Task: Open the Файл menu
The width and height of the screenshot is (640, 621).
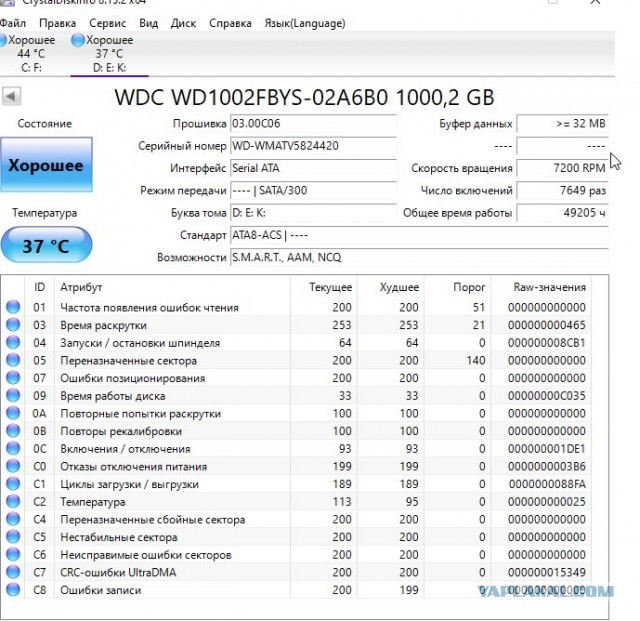Action: point(13,23)
